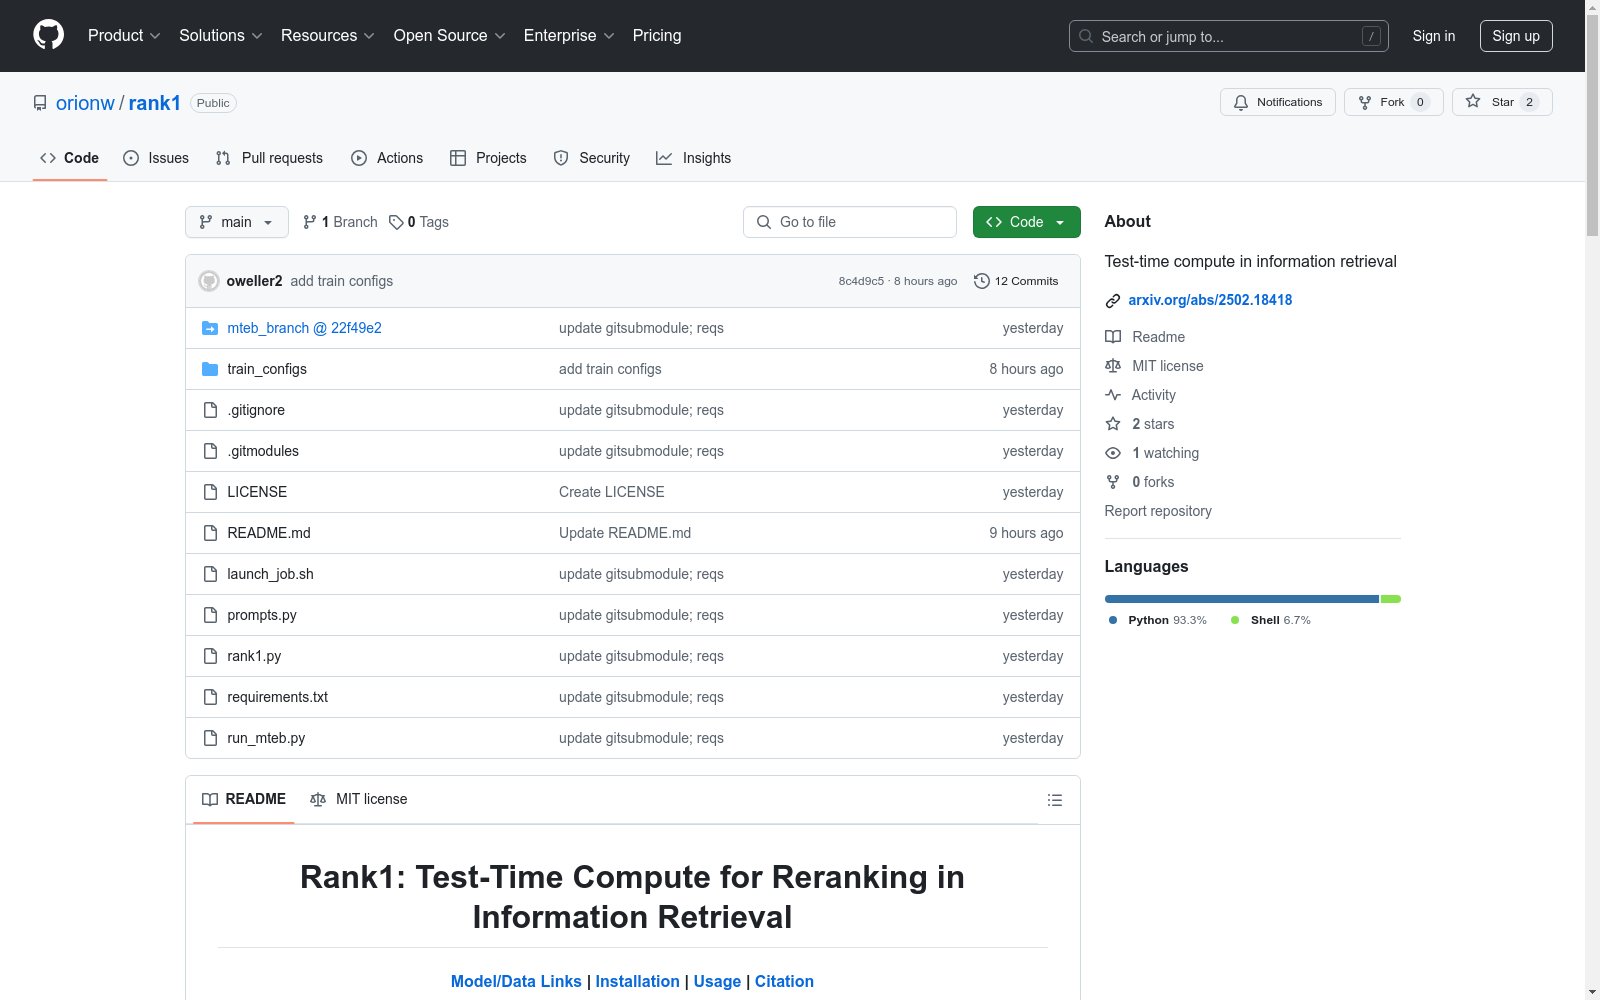Screen dimensions: 1600x1000
Task: Click the Search or jump to field
Action: click(1229, 36)
